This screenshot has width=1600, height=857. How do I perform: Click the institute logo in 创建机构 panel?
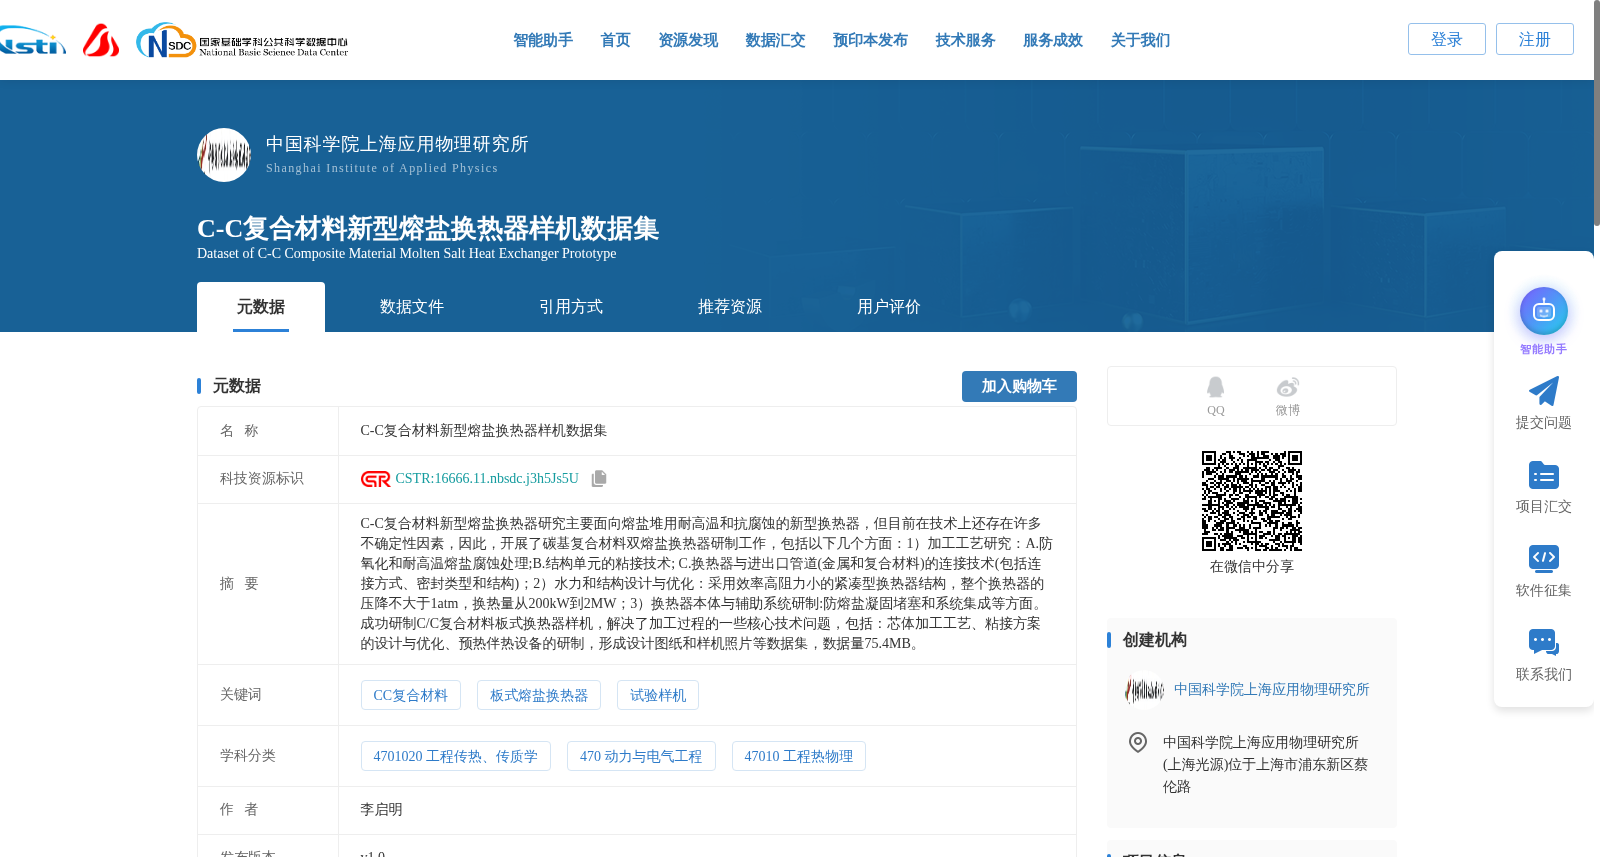[1144, 690]
